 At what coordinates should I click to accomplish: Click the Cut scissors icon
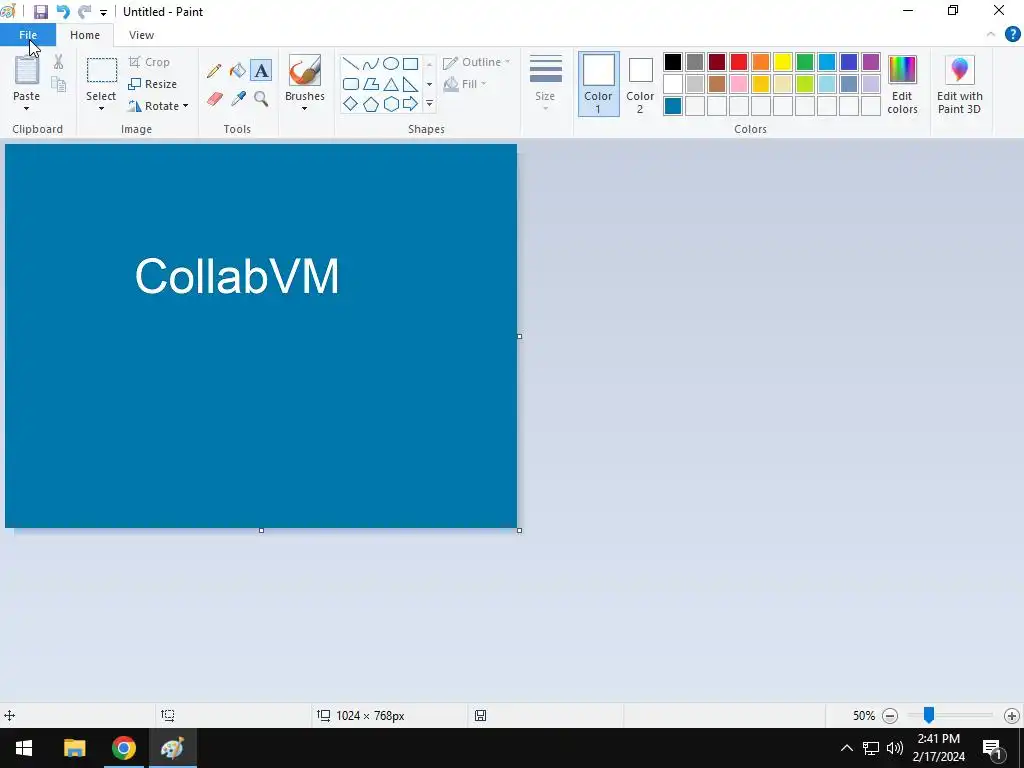tap(59, 62)
